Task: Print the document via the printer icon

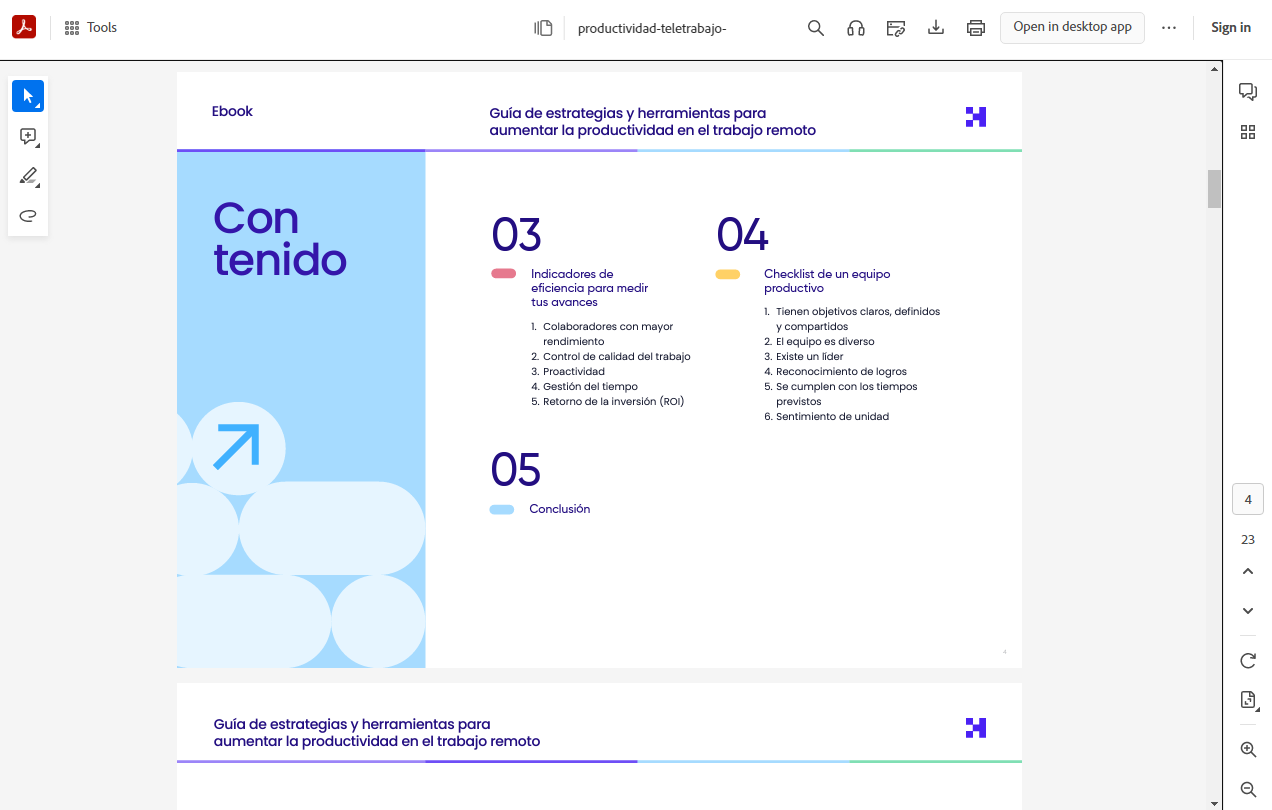Action: coord(975,27)
